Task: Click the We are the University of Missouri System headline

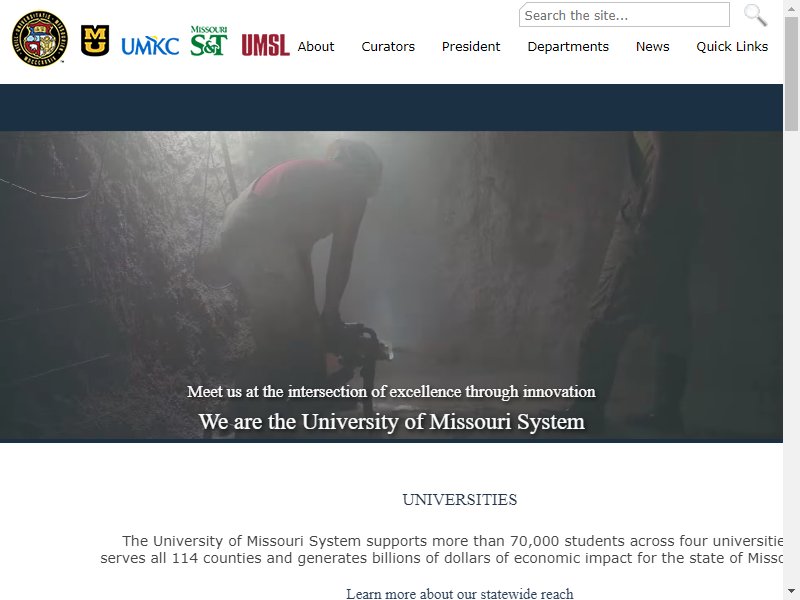Action: [391, 422]
